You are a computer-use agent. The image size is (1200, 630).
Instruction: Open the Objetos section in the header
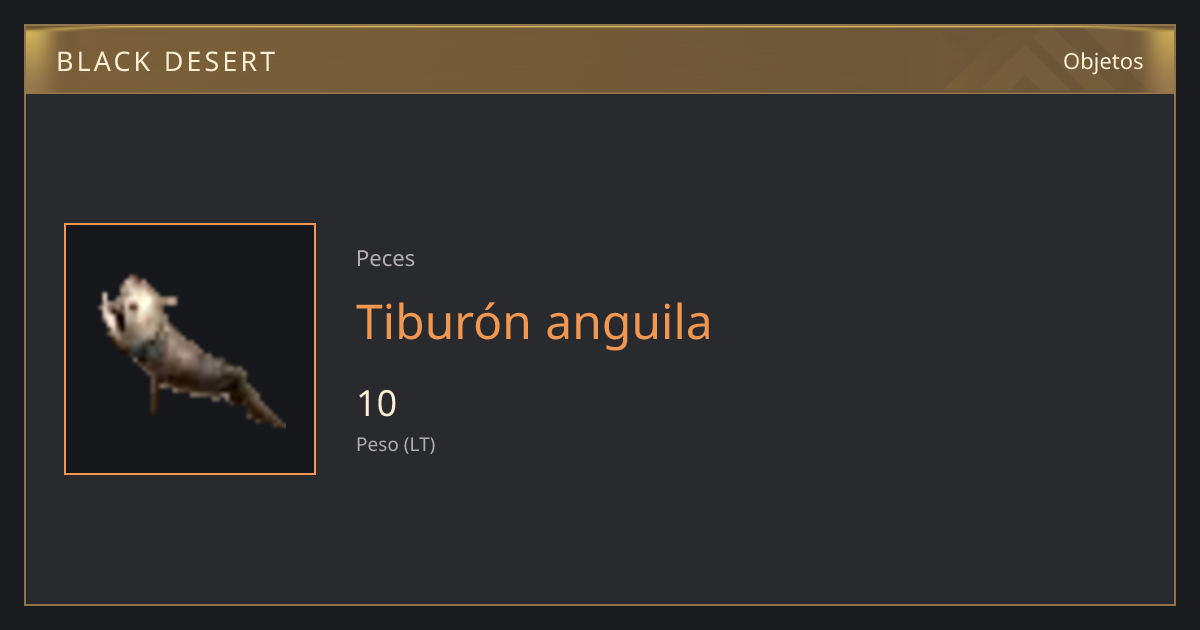pyautogui.click(x=1103, y=61)
